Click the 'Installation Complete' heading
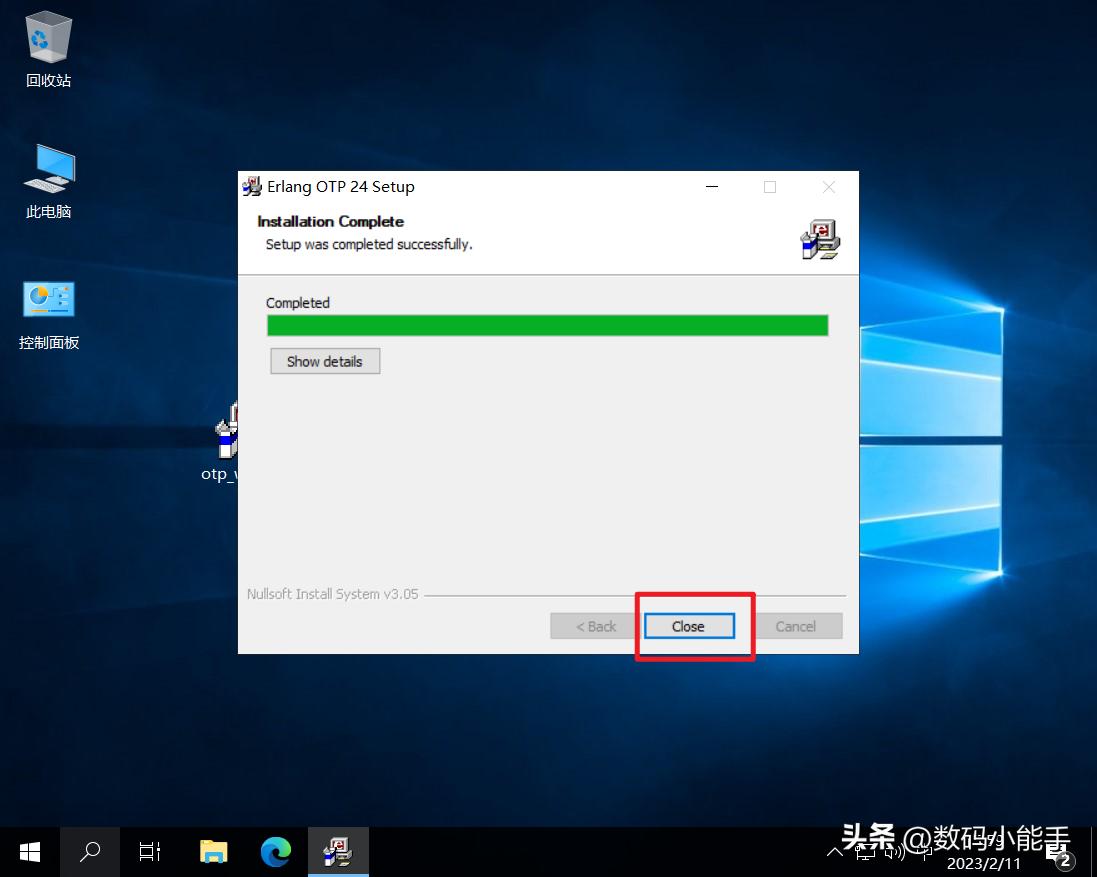The image size is (1097, 877). [330, 222]
